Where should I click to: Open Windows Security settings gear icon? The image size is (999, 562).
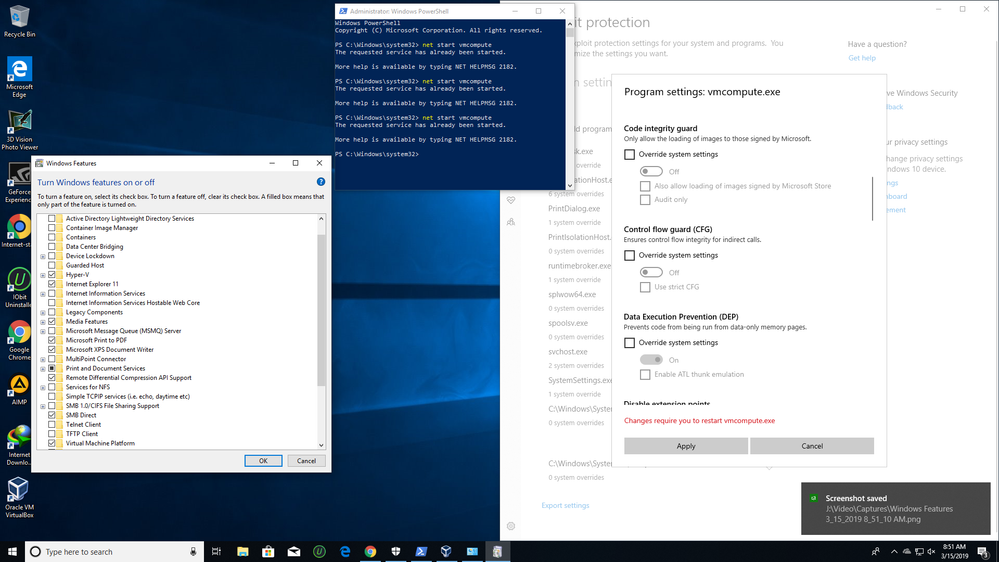pos(511,526)
